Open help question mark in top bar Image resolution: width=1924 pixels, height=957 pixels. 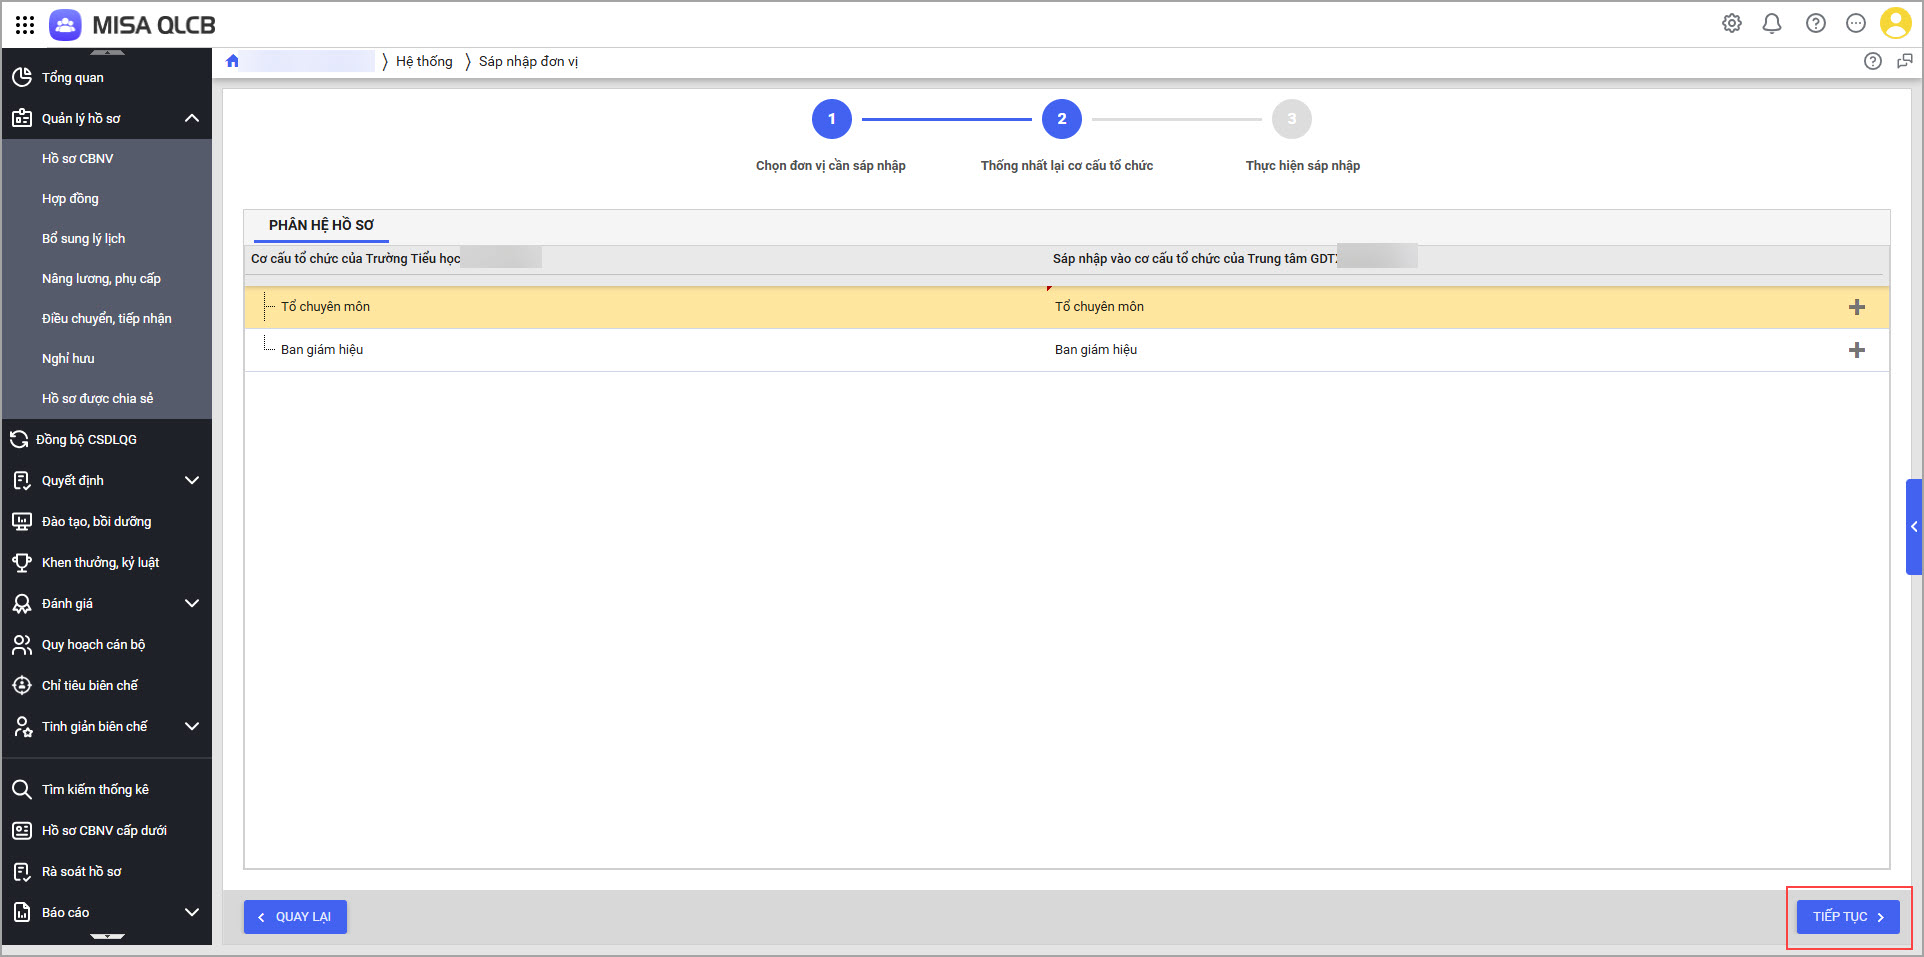pyautogui.click(x=1816, y=23)
